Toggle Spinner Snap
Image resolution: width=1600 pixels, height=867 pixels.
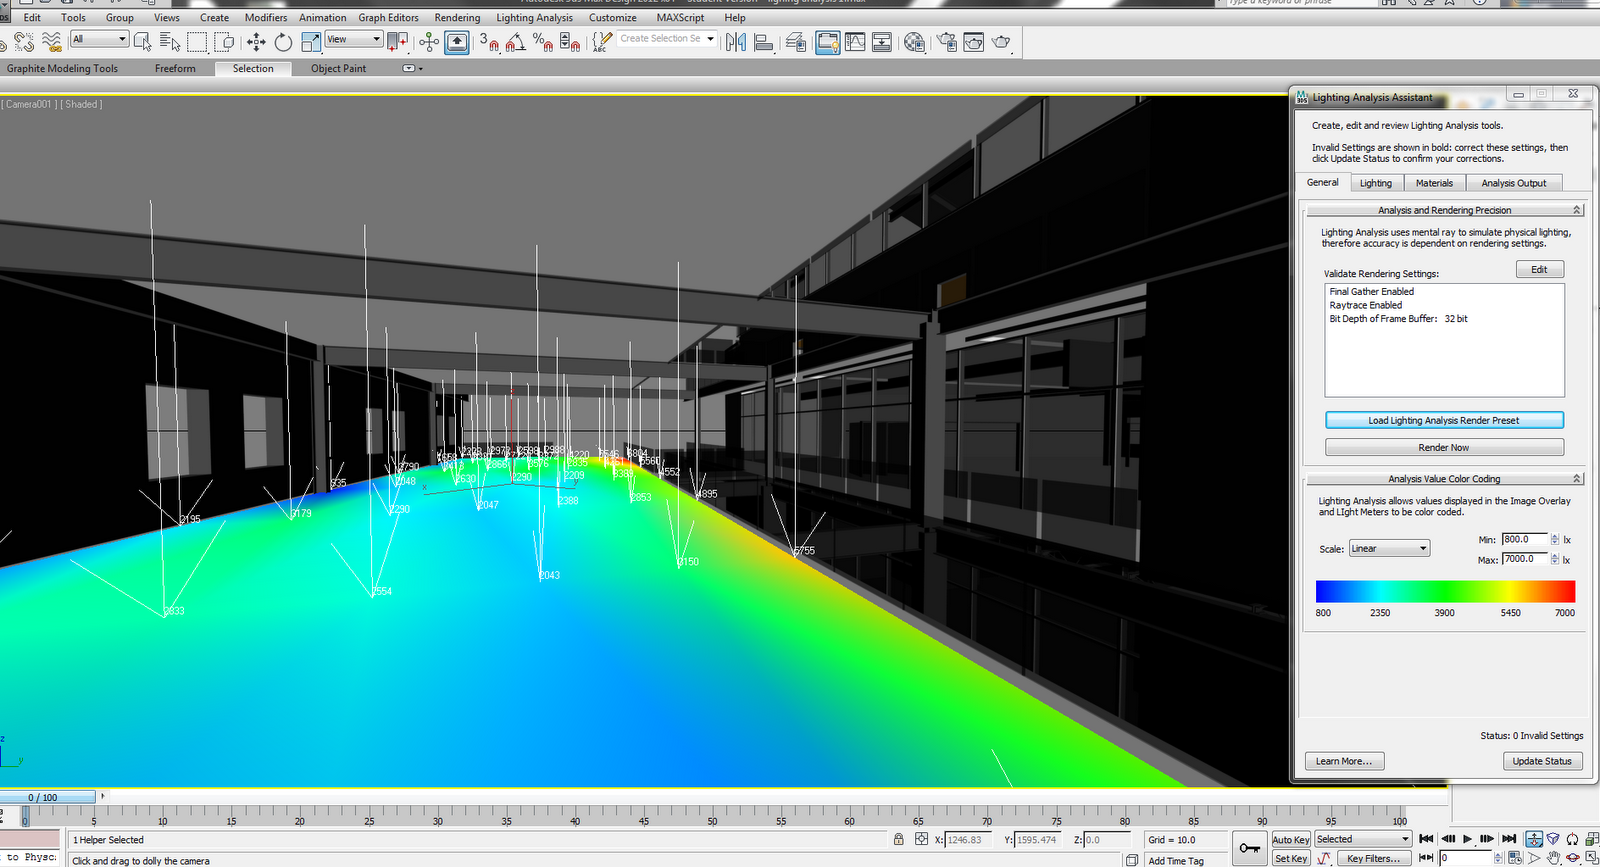click(x=570, y=41)
